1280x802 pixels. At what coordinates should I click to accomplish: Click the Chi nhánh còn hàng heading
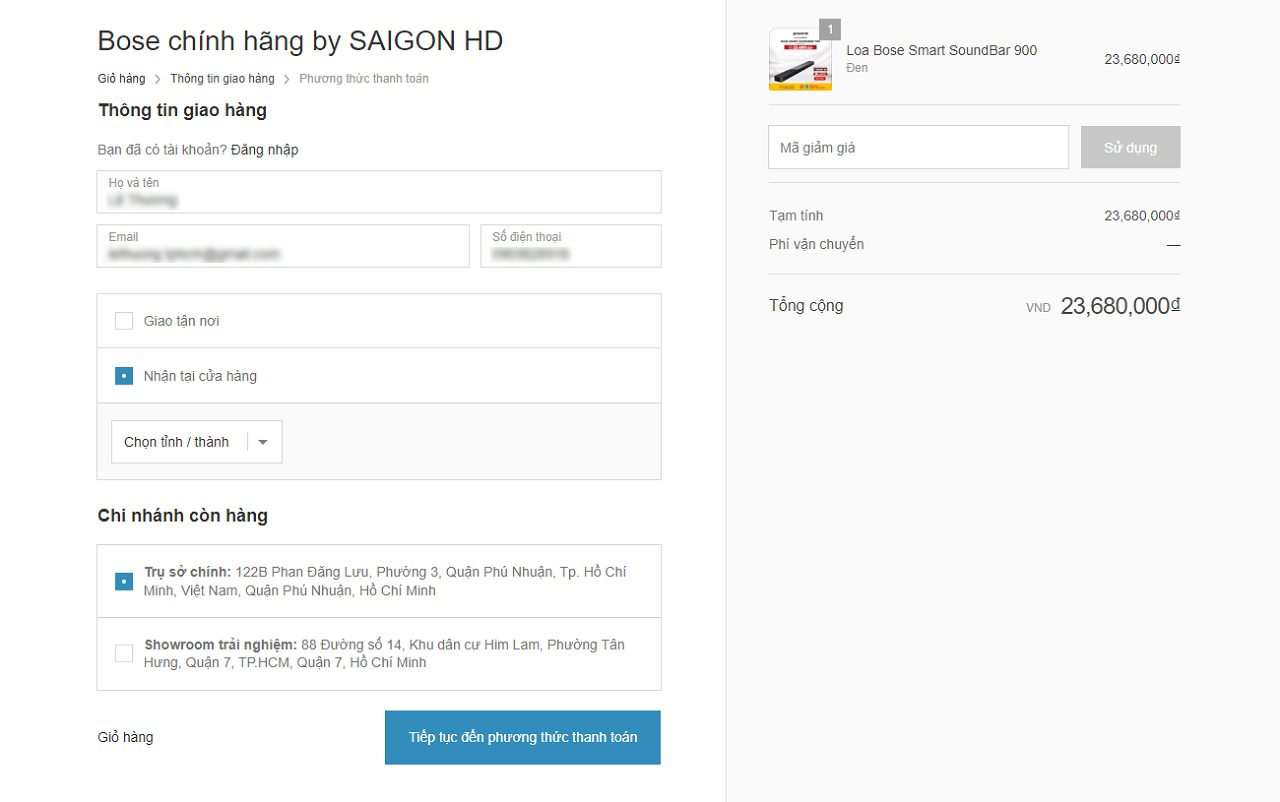pos(183,516)
